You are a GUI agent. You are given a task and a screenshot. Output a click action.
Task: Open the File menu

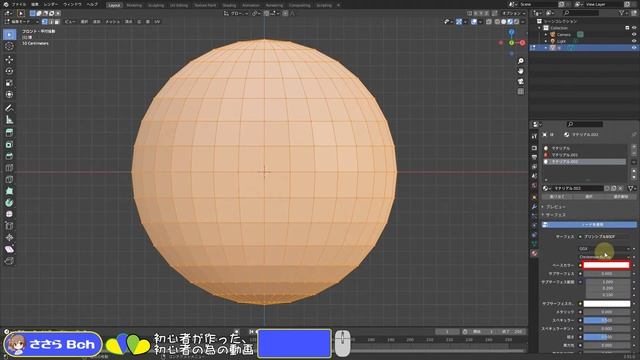coord(19,4)
